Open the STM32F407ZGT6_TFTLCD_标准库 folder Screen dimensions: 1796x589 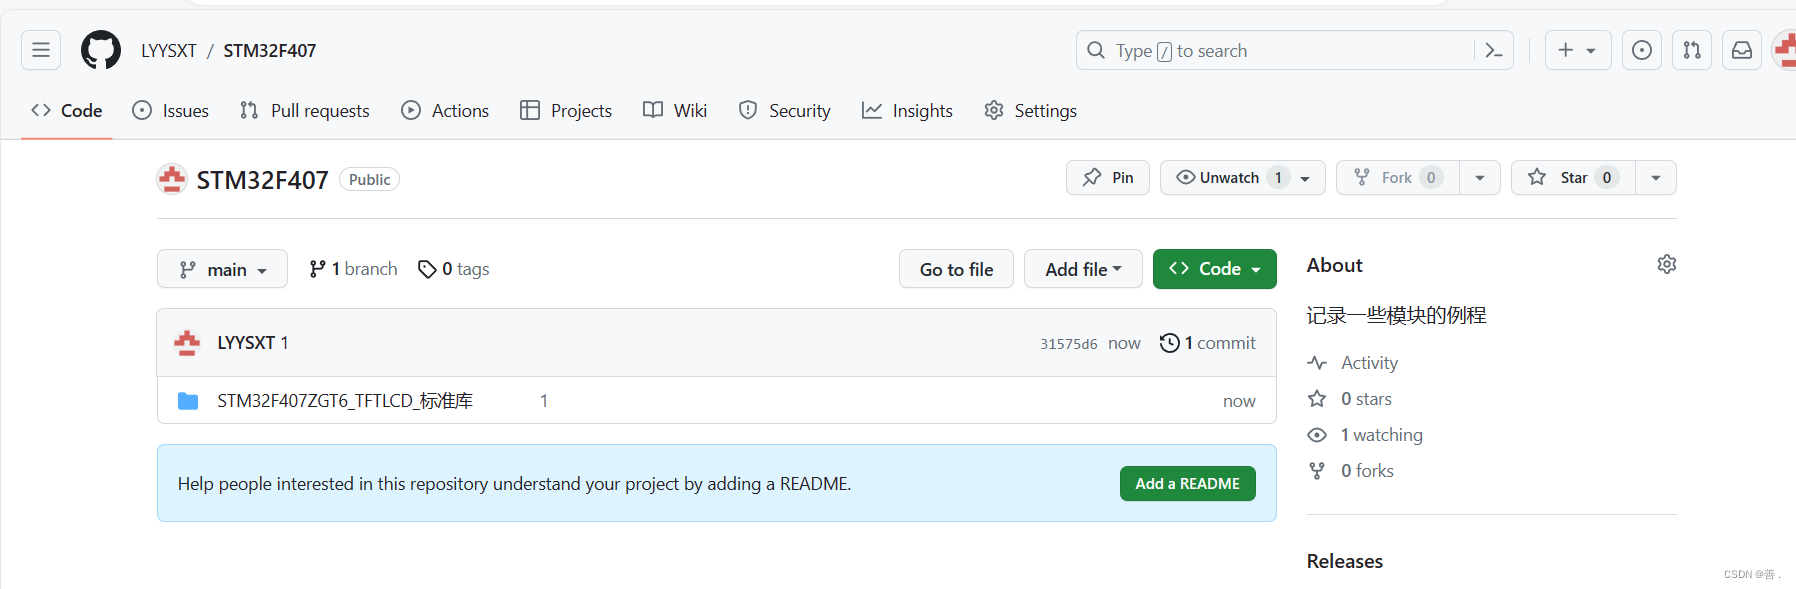pos(345,401)
